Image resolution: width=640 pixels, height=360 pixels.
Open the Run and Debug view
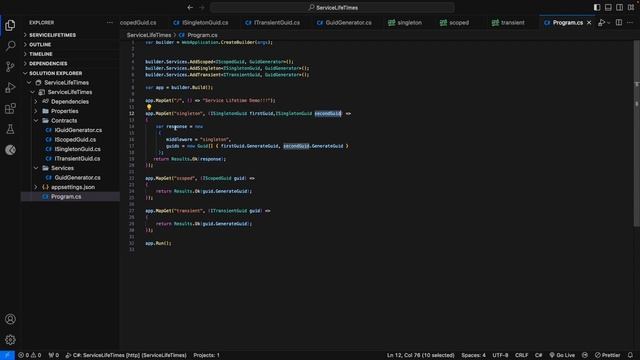coord(10,87)
